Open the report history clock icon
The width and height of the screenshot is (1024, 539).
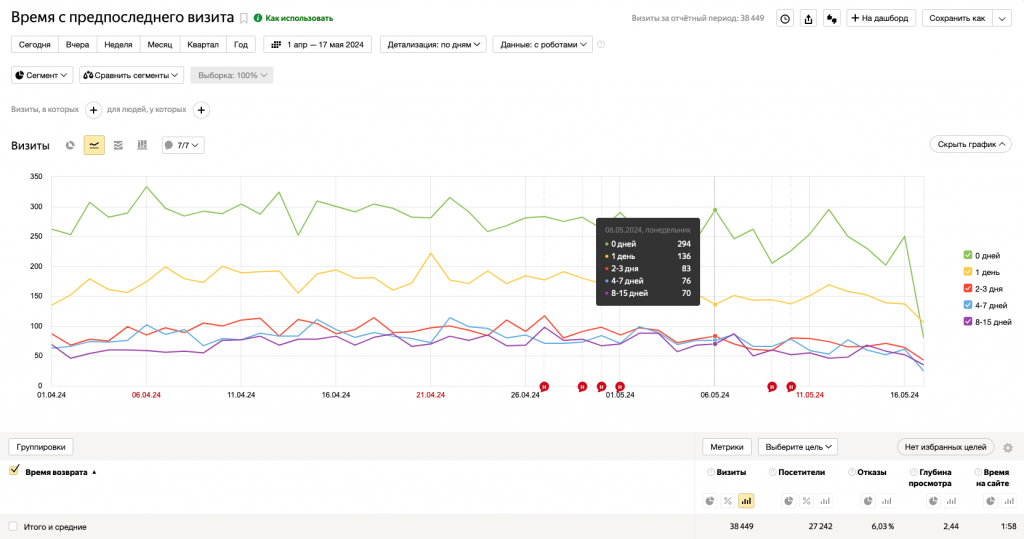(785, 18)
